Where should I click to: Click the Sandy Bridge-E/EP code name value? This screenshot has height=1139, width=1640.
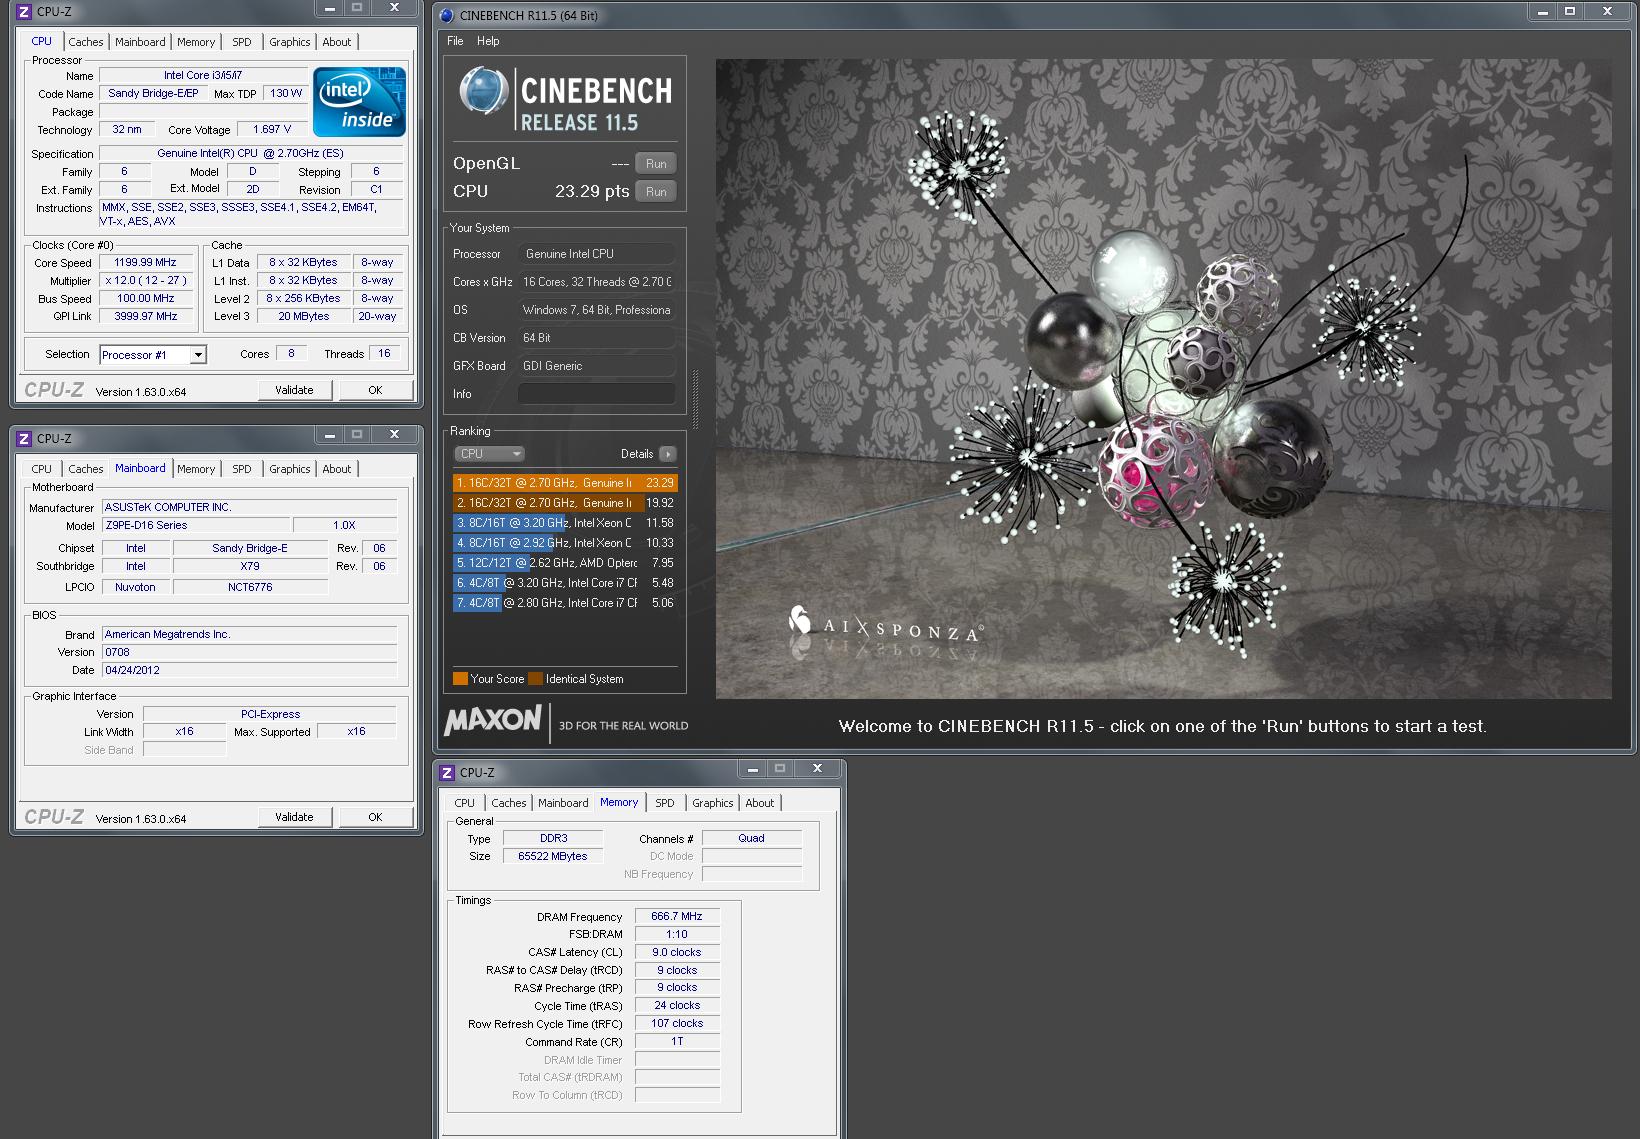coord(153,93)
